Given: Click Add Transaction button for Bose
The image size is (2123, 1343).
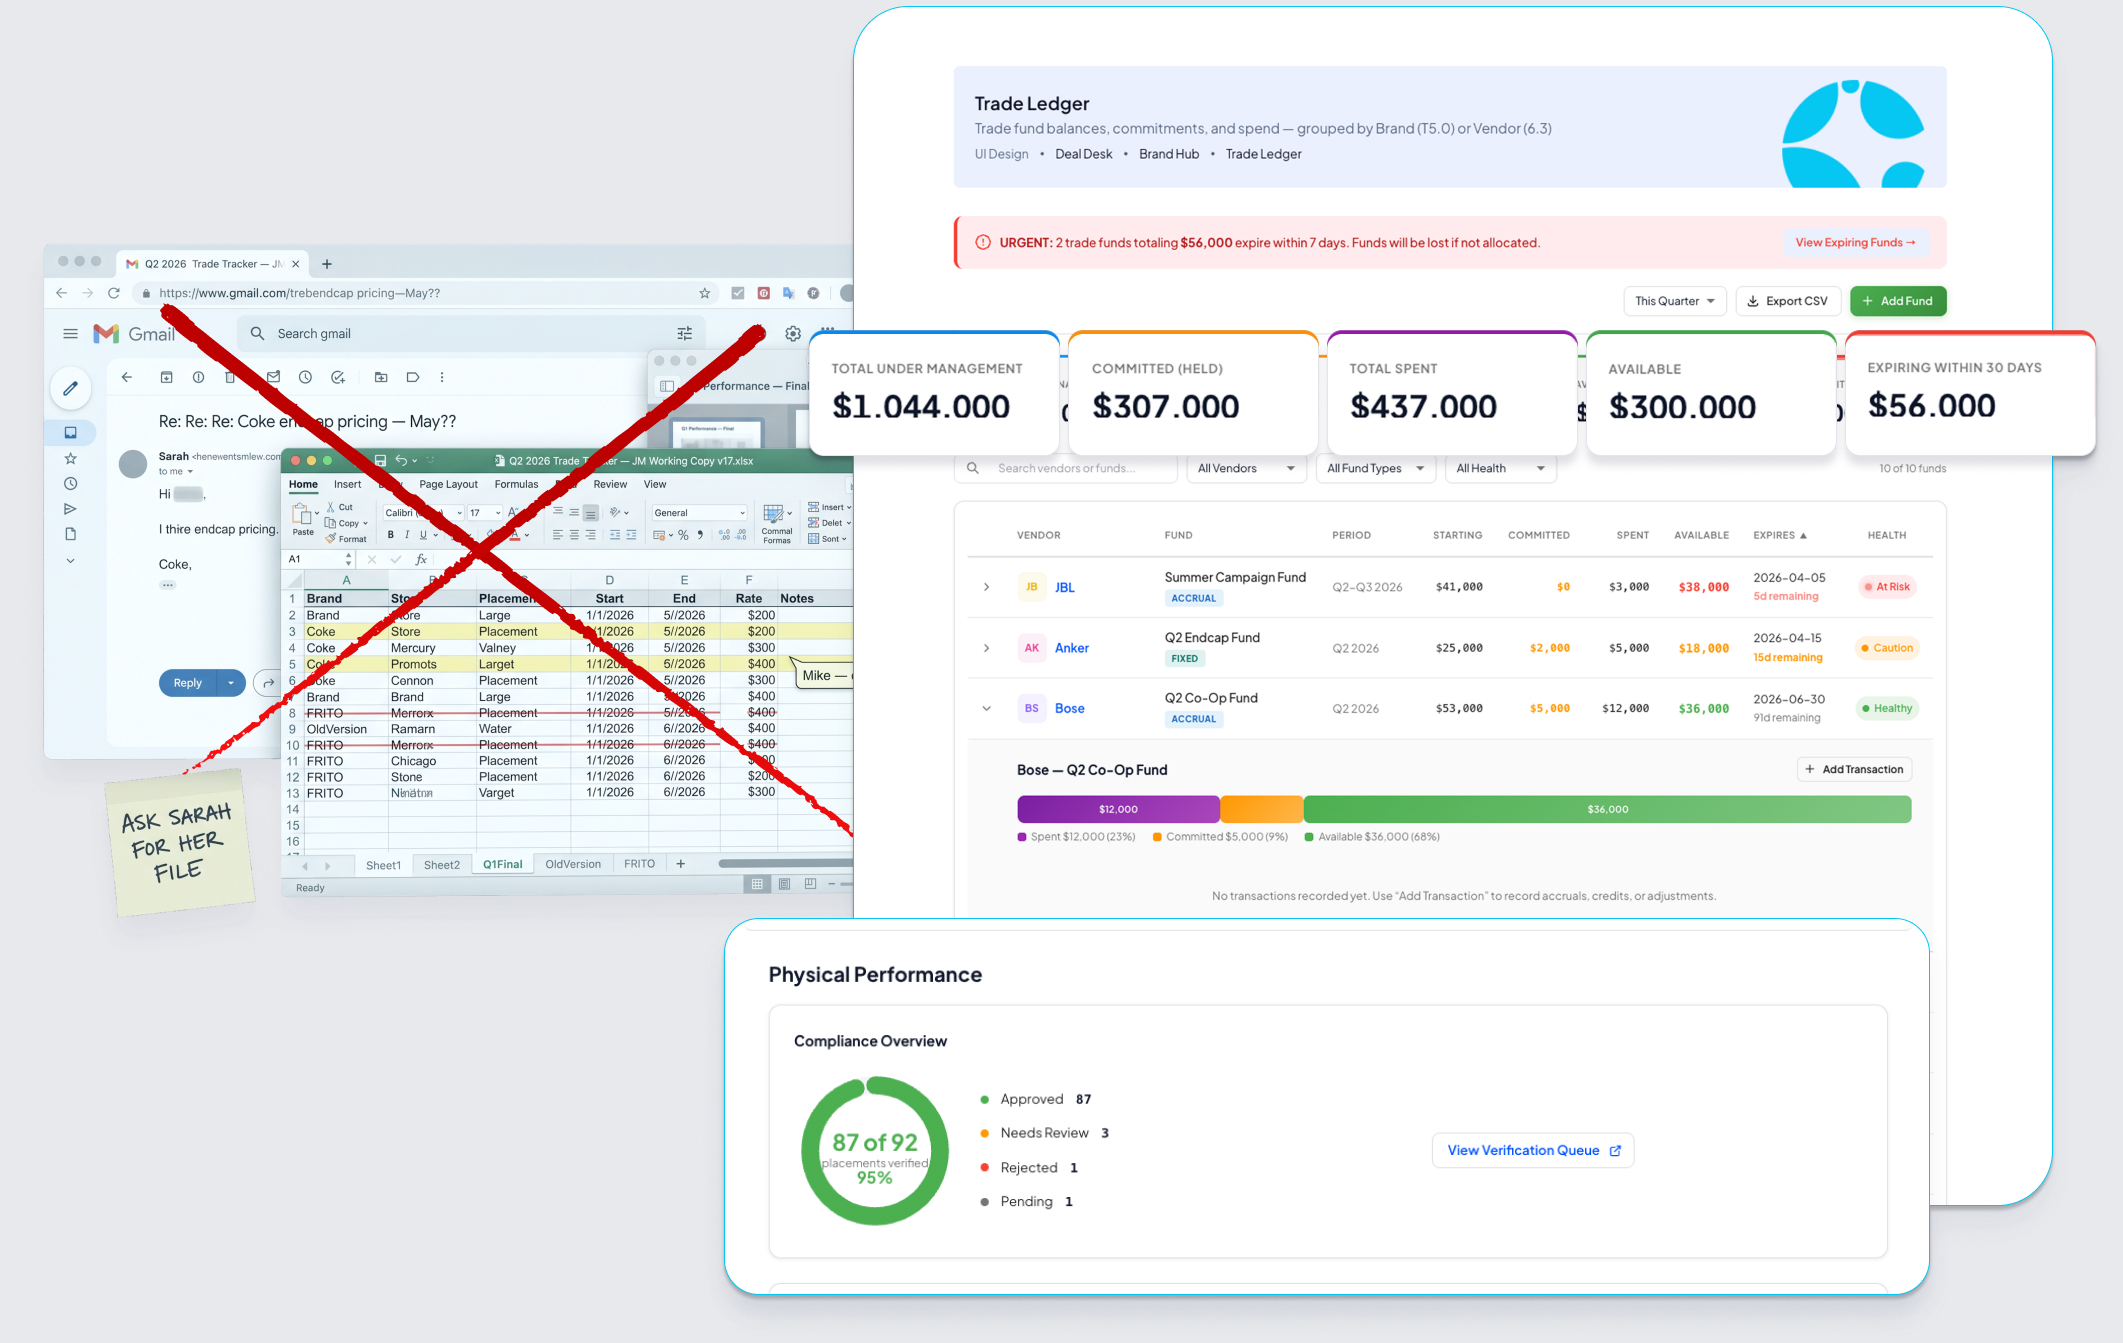Looking at the screenshot, I should [1854, 769].
